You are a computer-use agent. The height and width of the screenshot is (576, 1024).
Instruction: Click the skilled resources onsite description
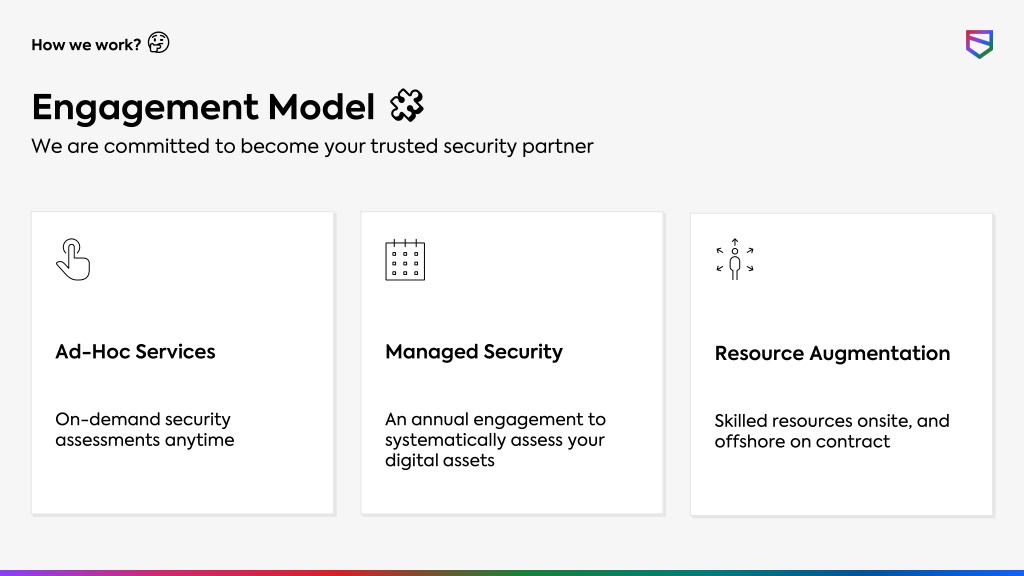coord(832,431)
